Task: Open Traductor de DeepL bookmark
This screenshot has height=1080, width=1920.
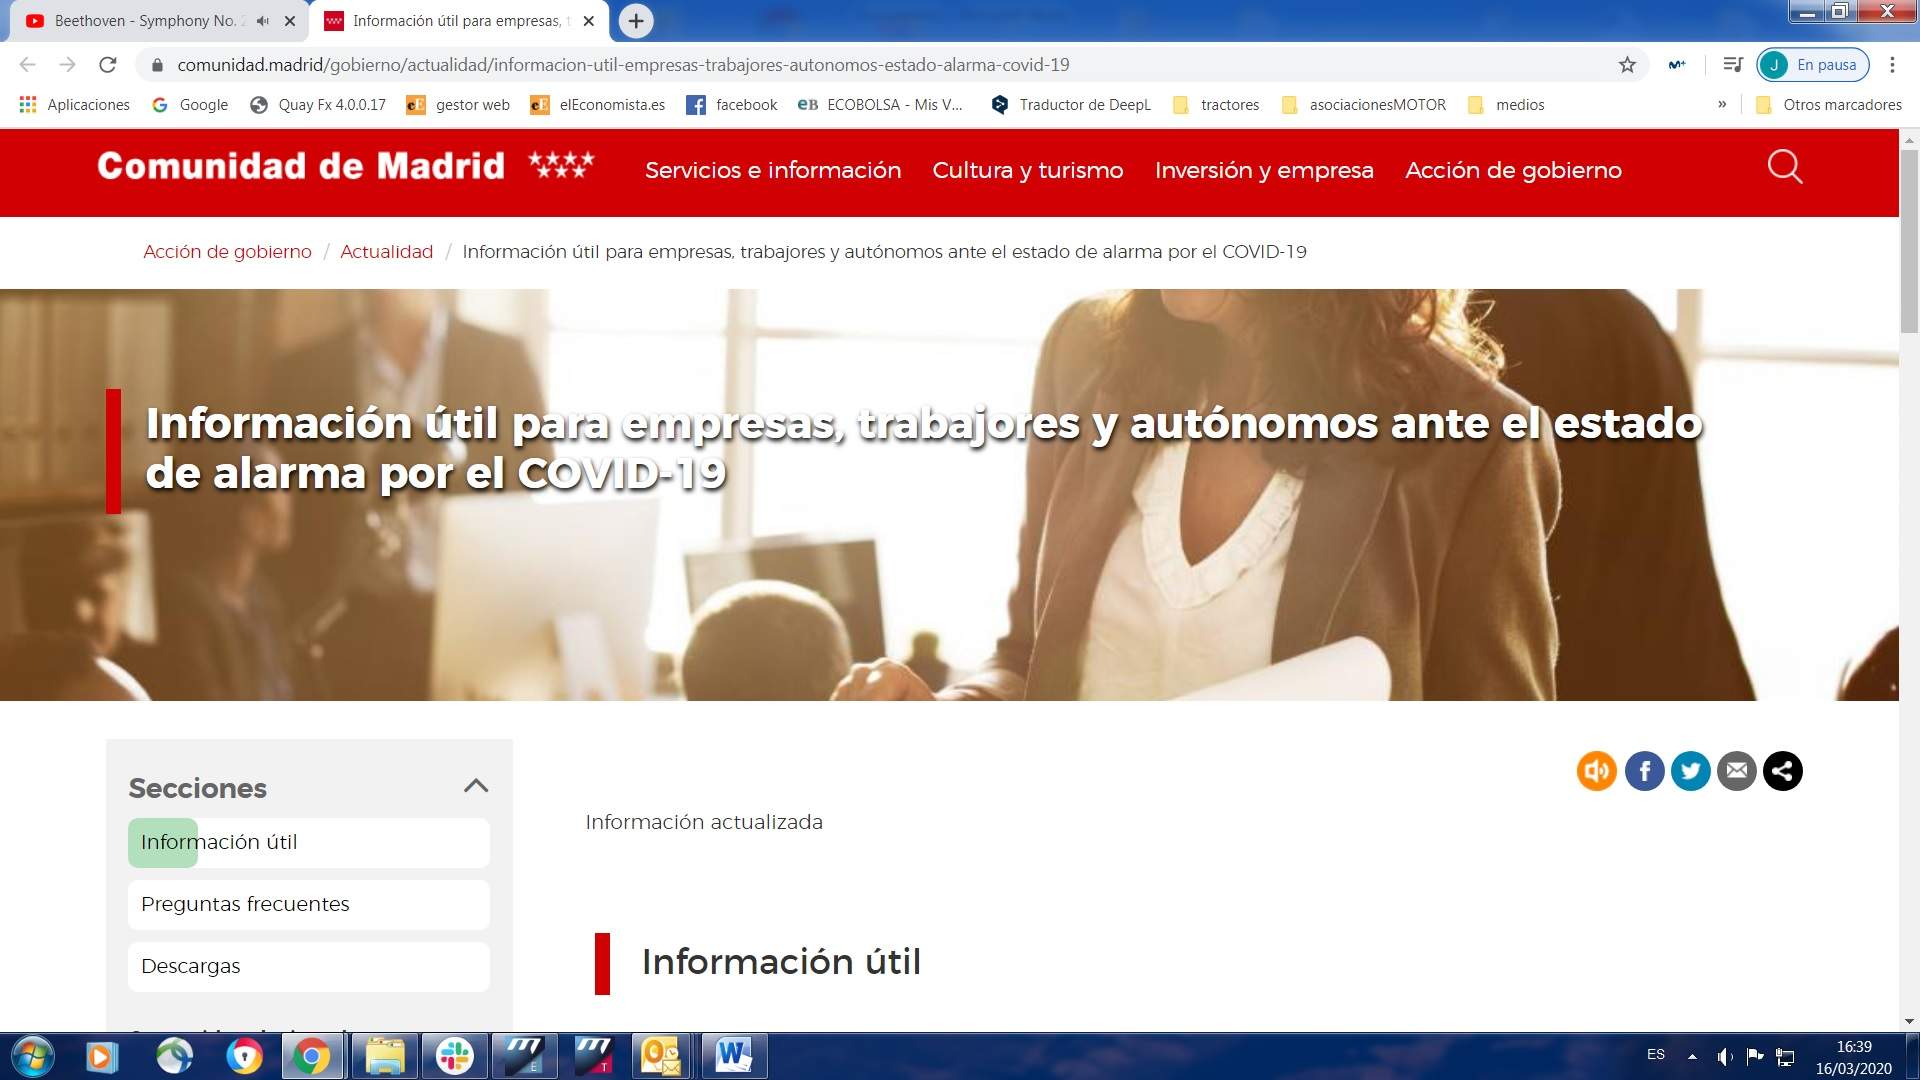Action: [1071, 105]
